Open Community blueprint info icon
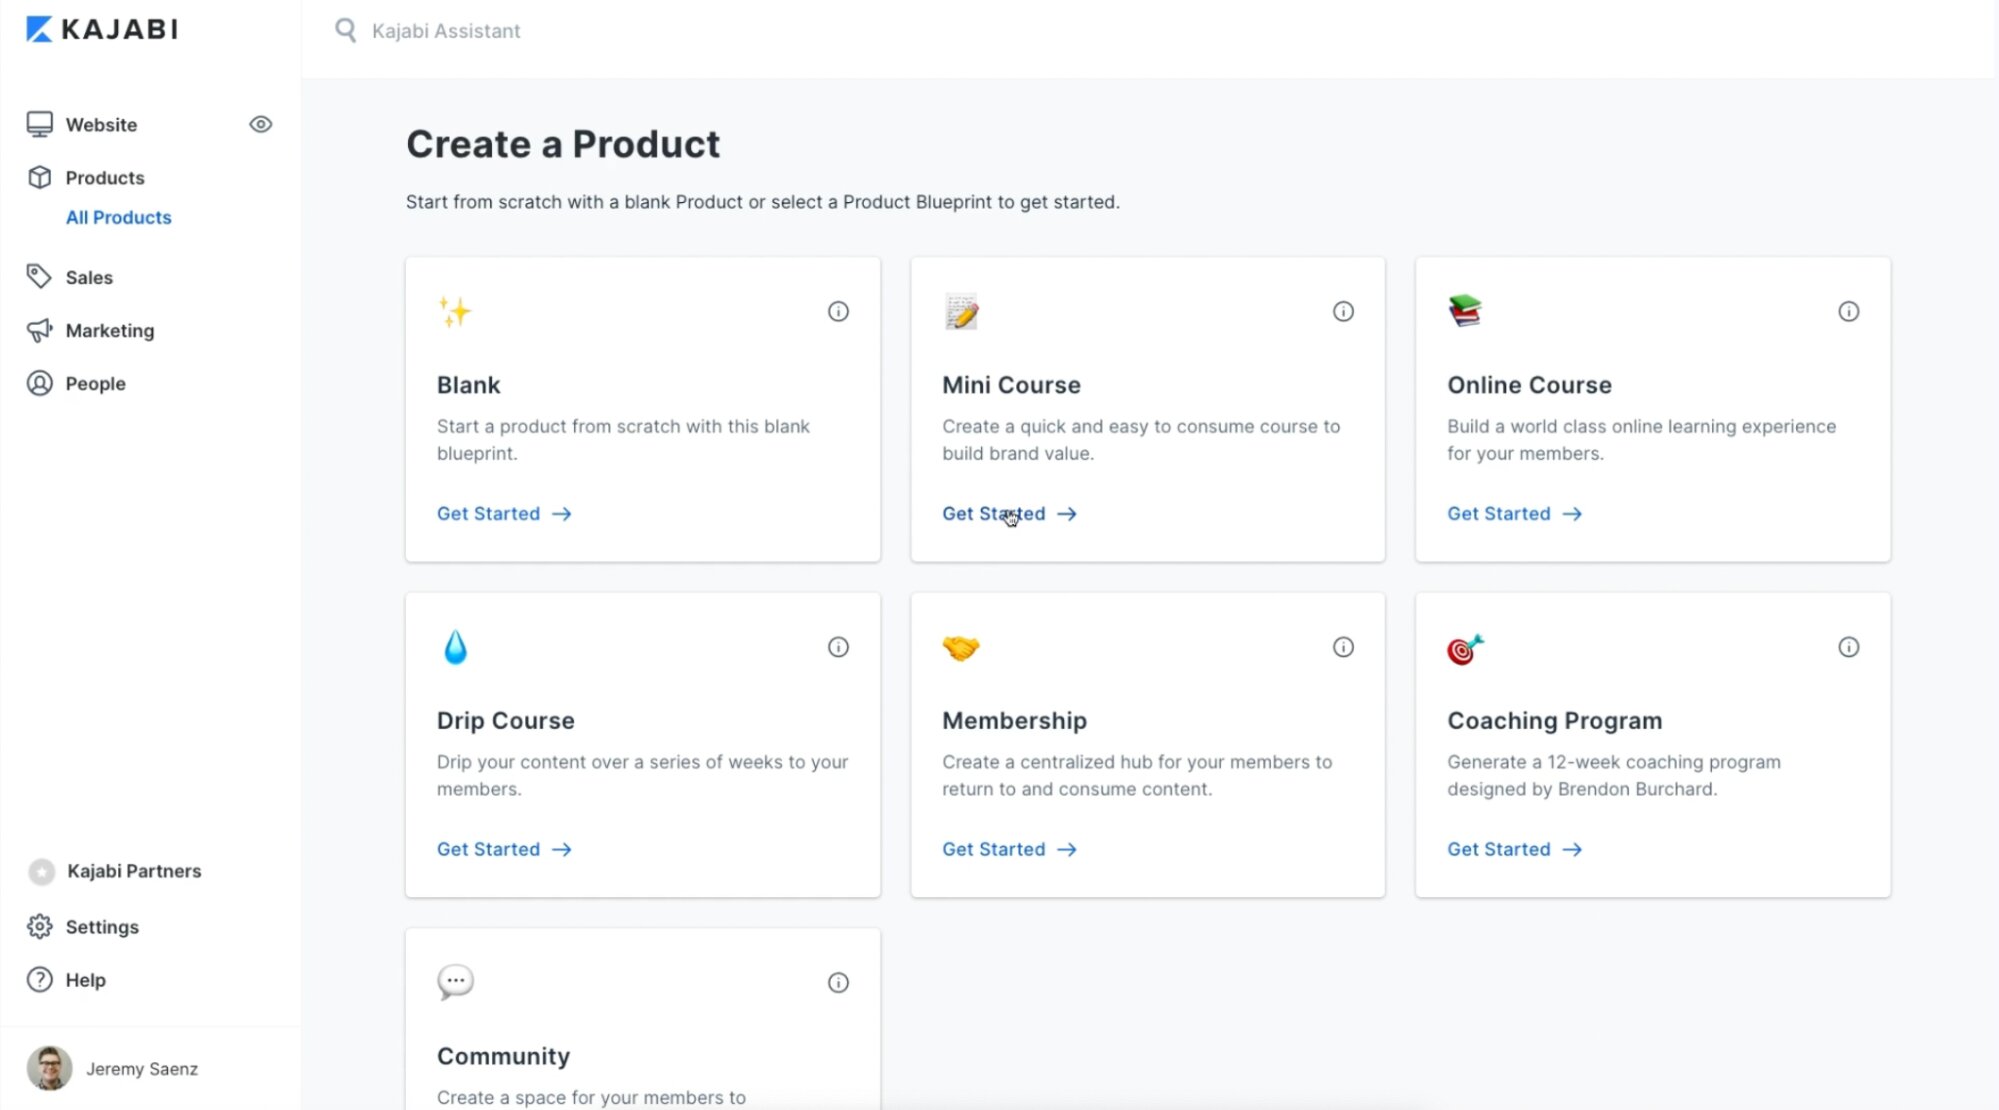 coord(838,983)
